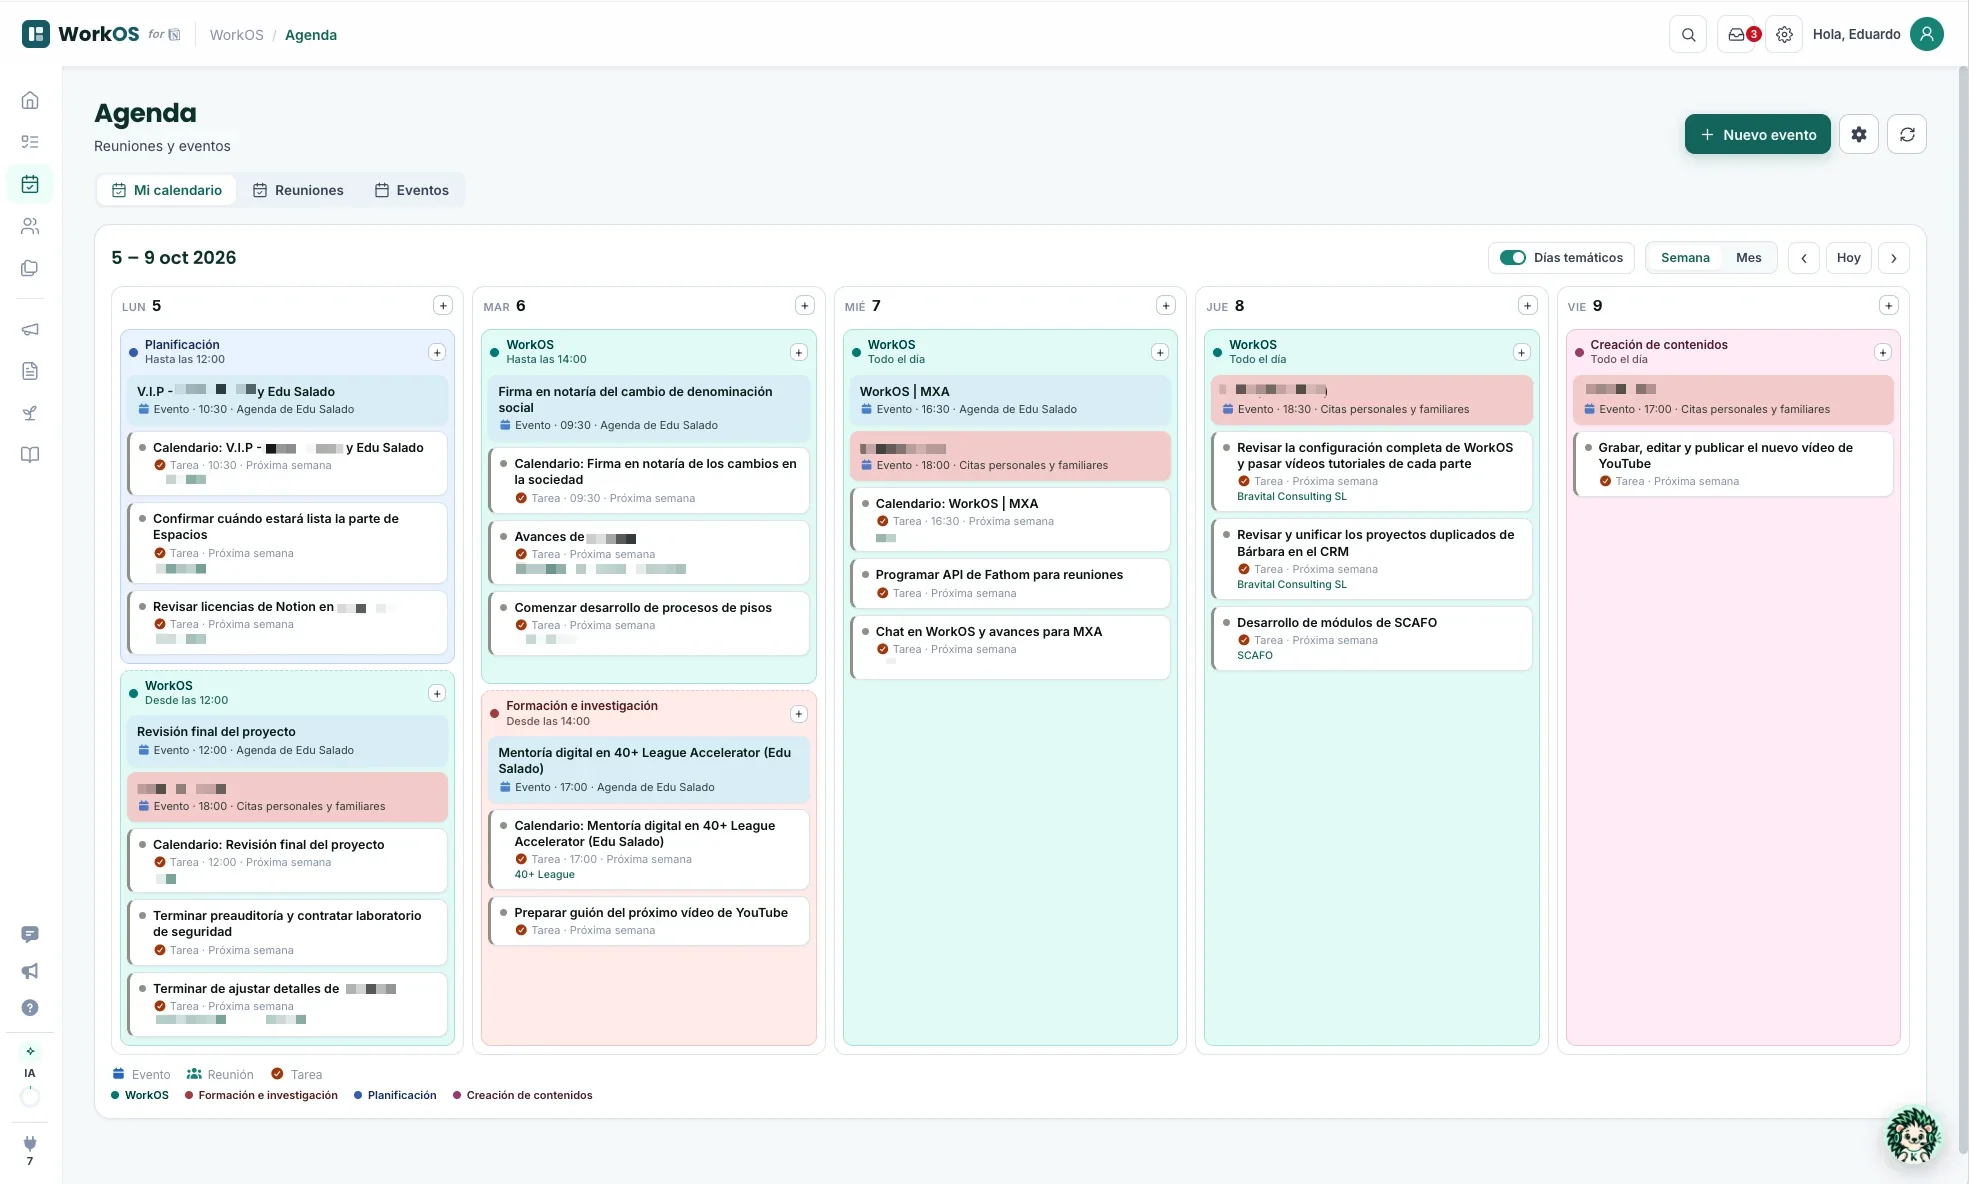Open the calendar Agenda icon in sidebar

coord(30,184)
